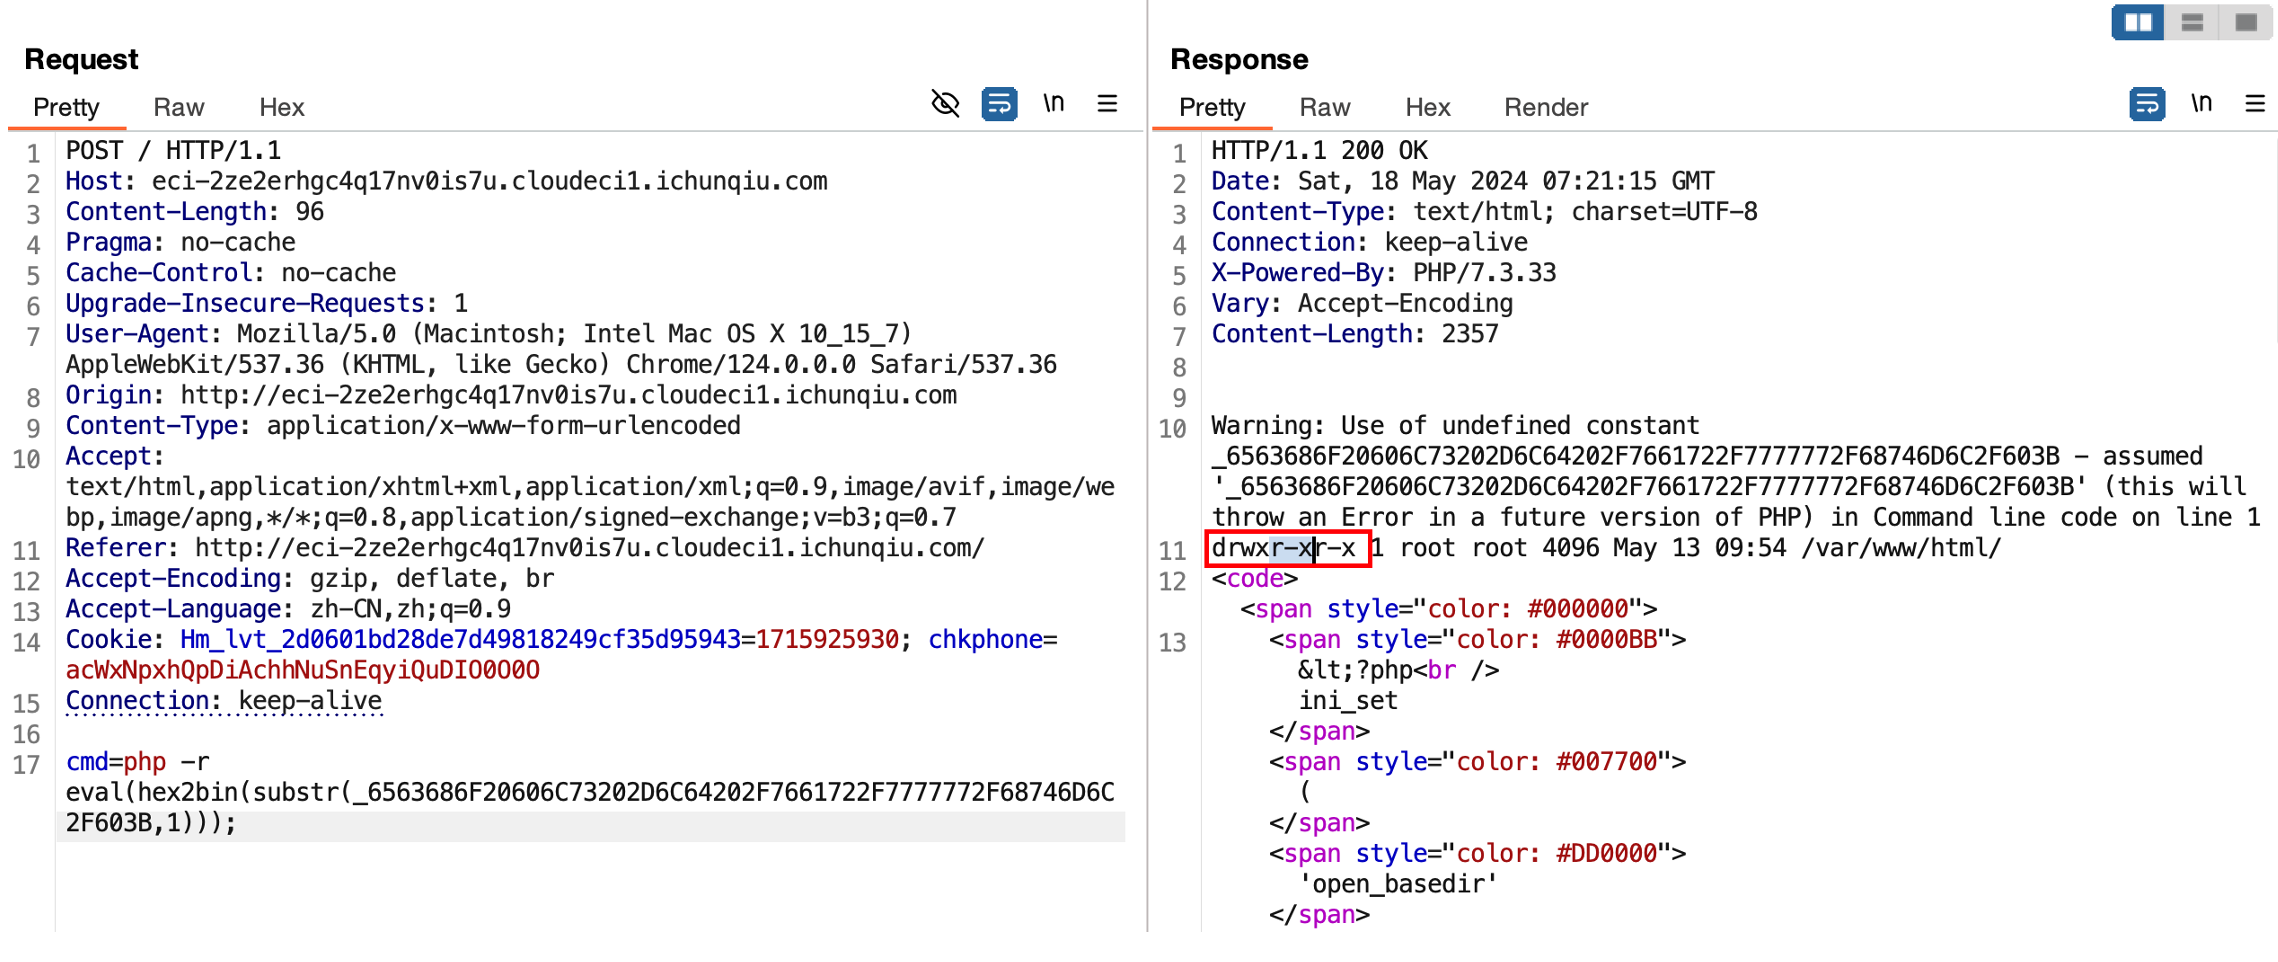Click the 'open_basedir' string in Response
Image resolution: width=2278 pixels, height=962 pixels.
click(x=1398, y=884)
